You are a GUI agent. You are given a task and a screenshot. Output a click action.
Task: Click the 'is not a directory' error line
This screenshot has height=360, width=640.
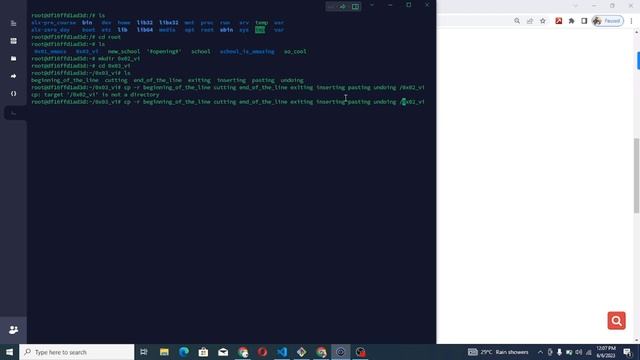coord(95,95)
